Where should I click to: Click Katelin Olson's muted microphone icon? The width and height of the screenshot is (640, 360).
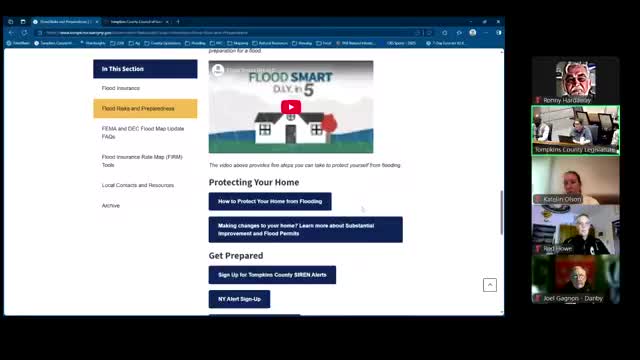coord(538,199)
